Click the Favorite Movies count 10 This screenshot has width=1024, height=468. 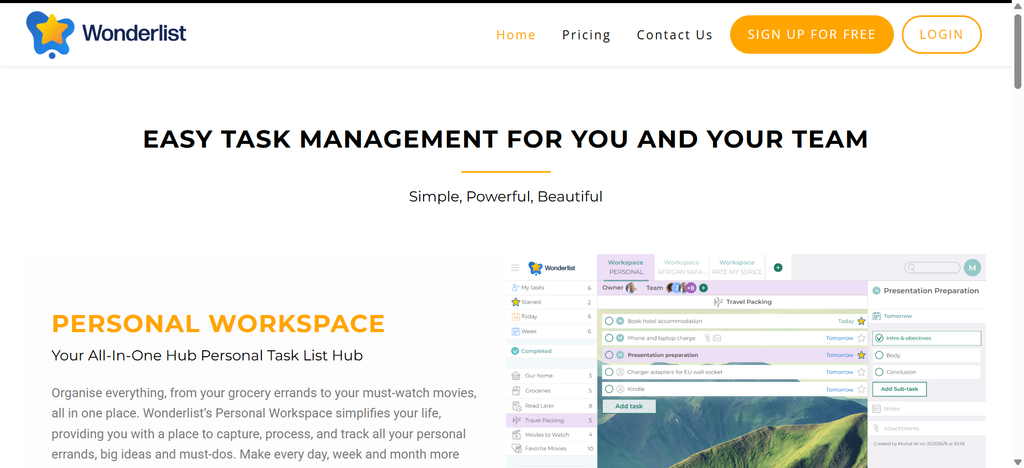point(590,449)
